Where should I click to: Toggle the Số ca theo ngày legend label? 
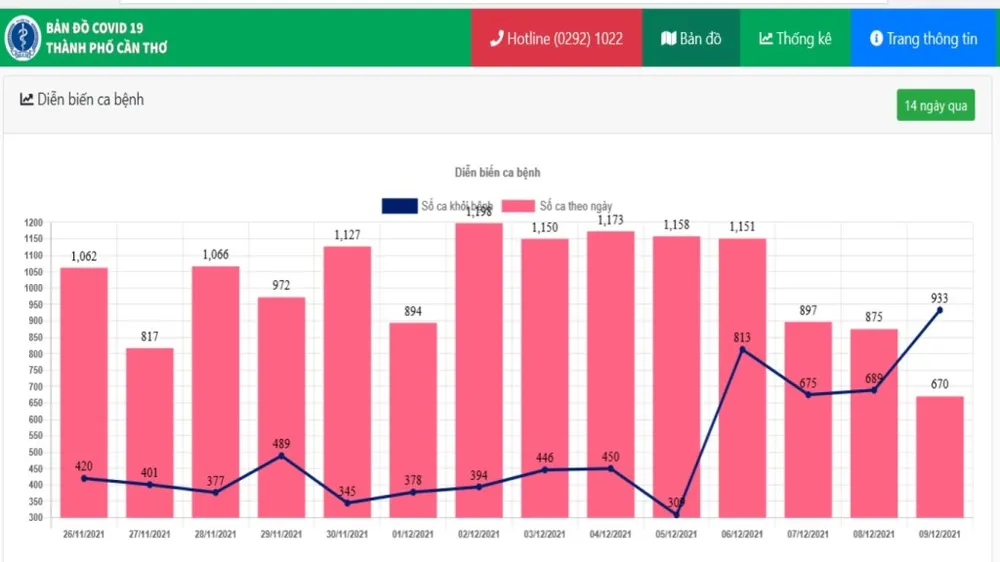click(575, 206)
